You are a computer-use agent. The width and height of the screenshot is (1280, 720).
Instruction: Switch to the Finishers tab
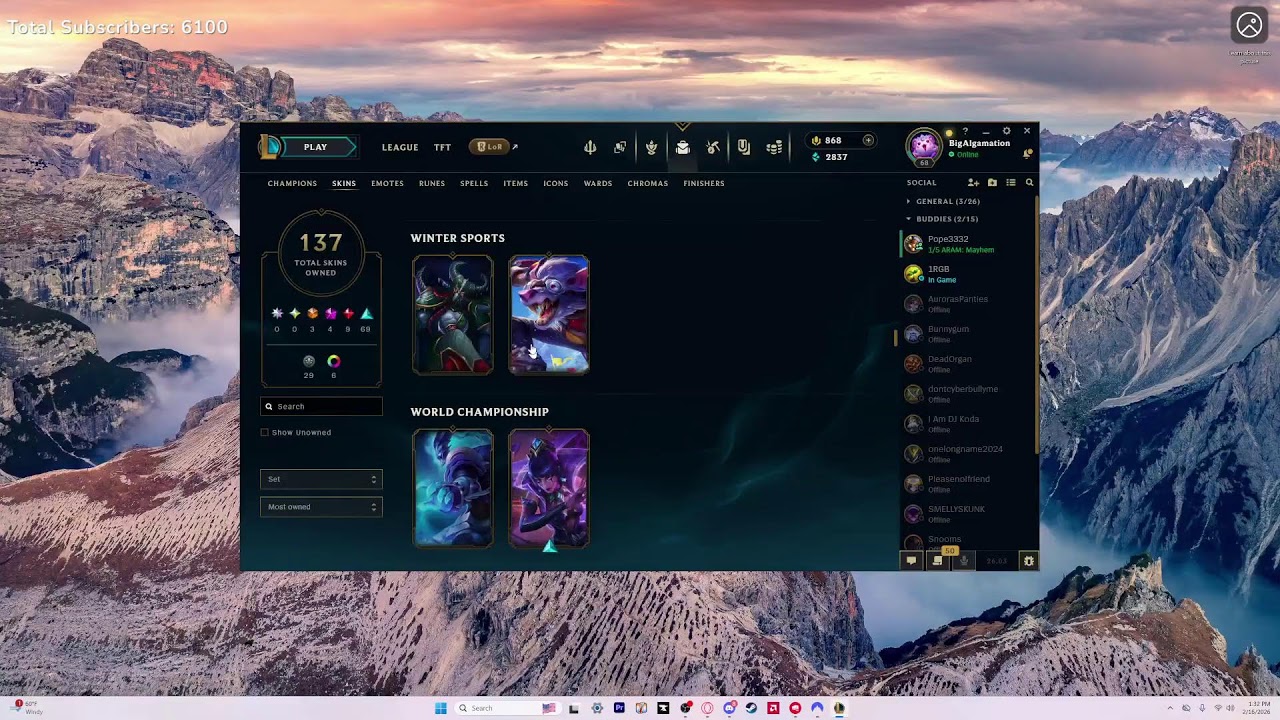[x=704, y=183]
